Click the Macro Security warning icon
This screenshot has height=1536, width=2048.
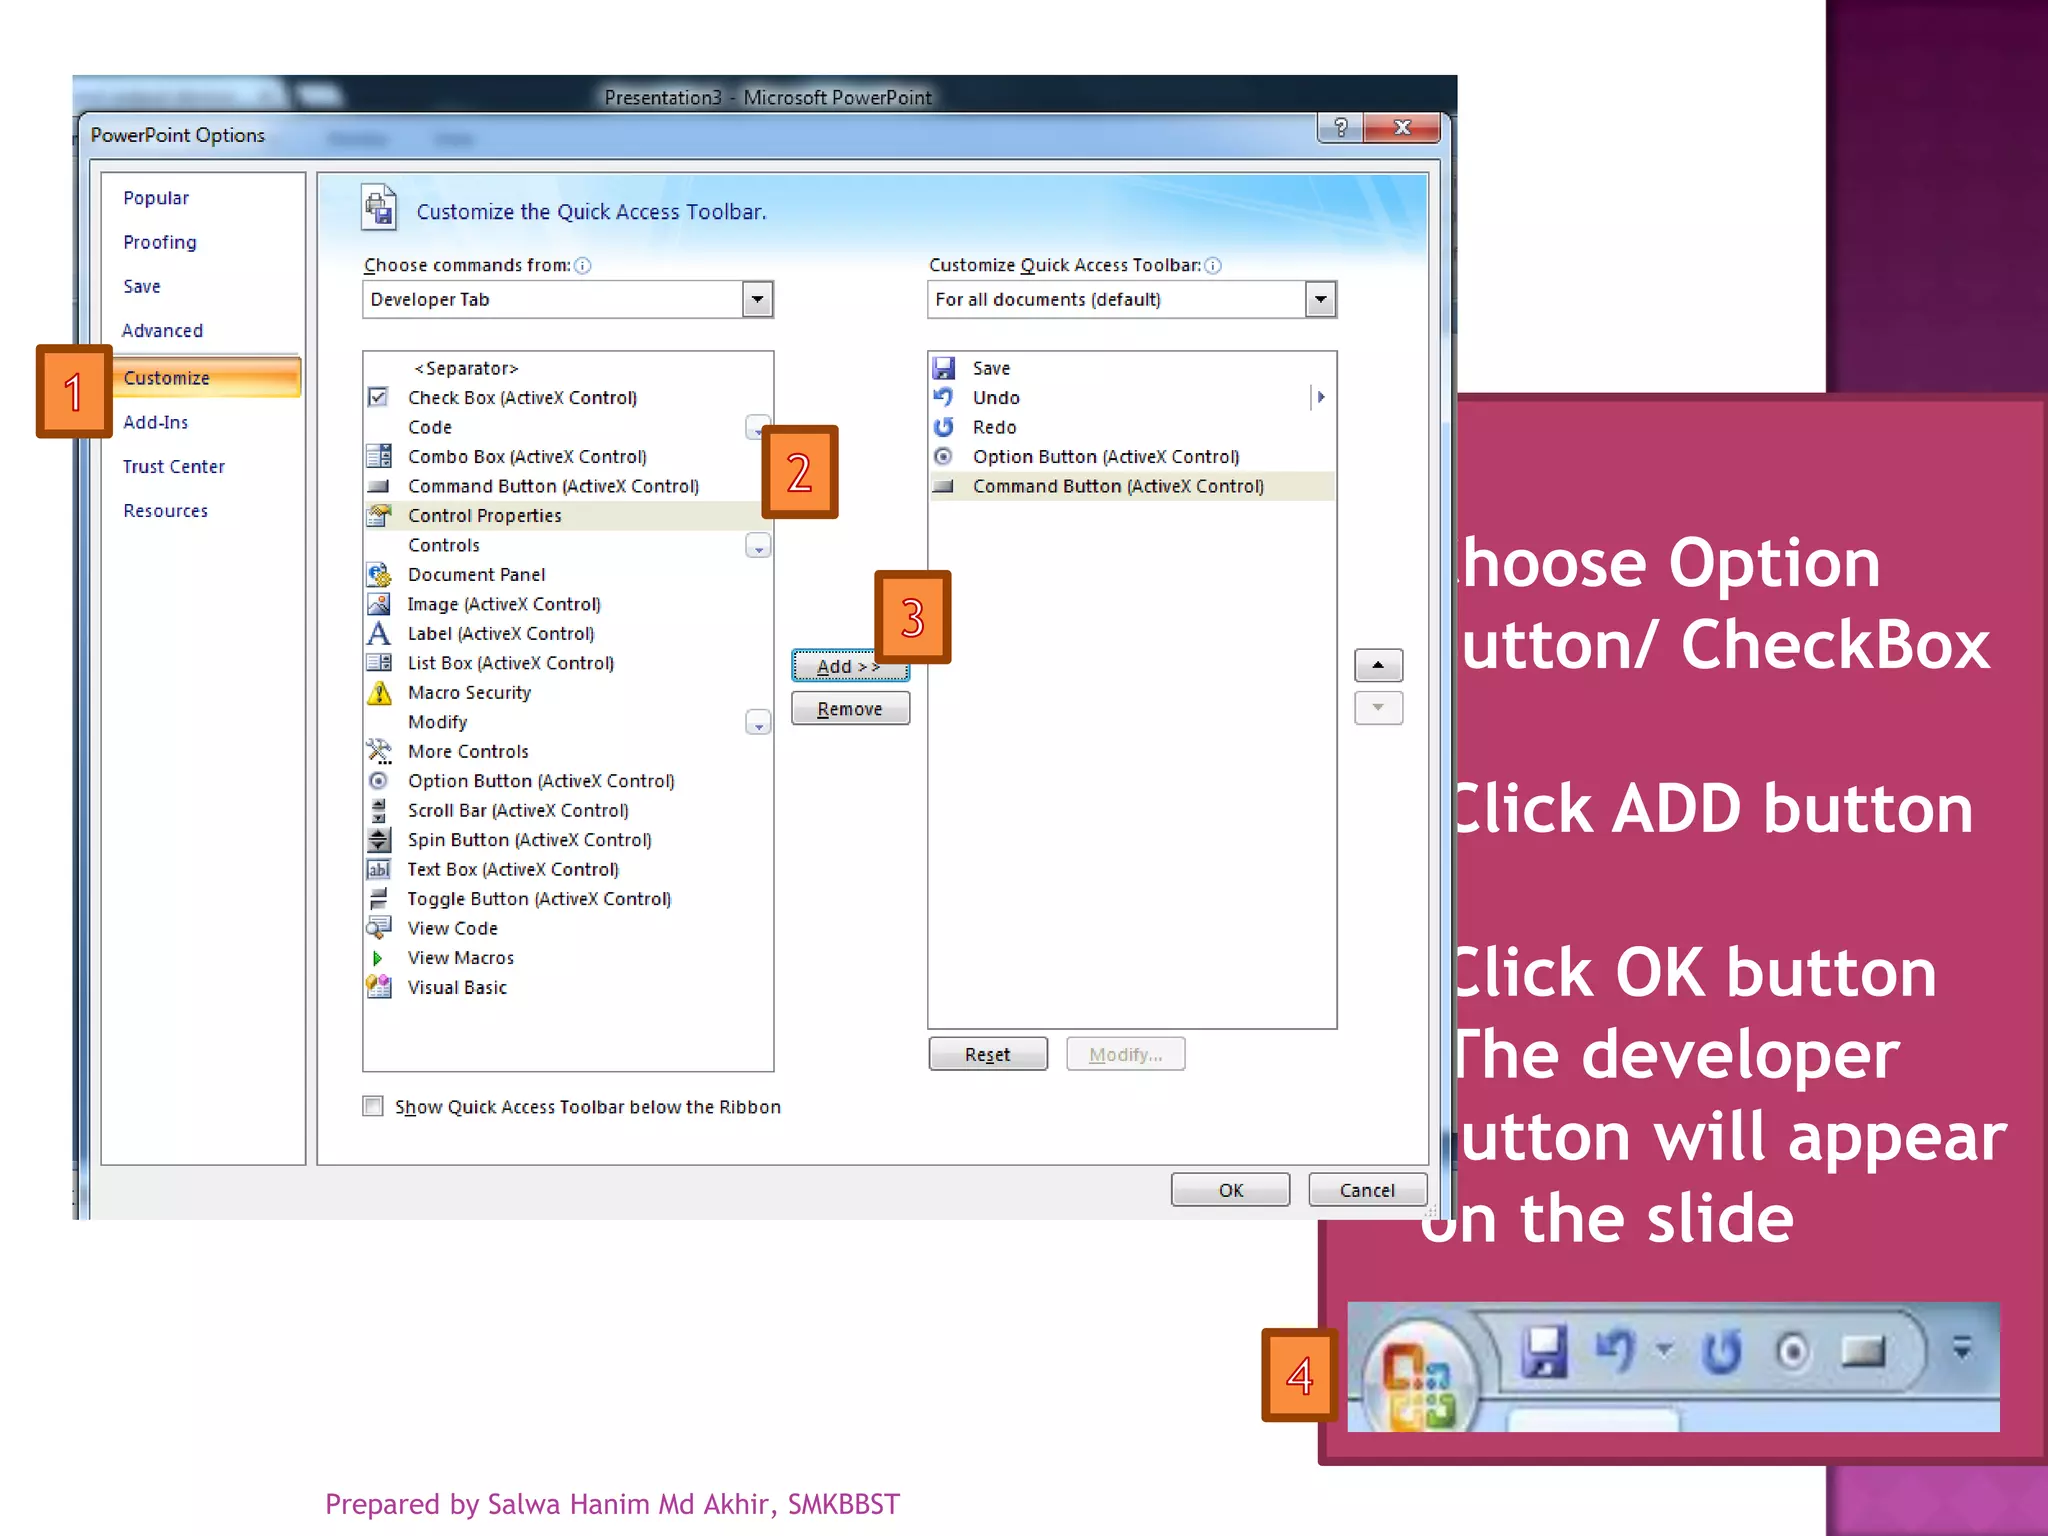click(x=378, y=692)
